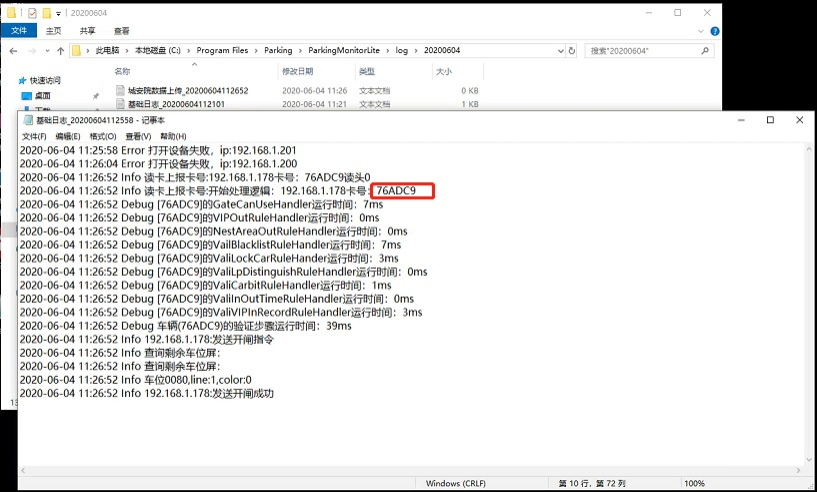Click Explorer quick access new folder icon
817x492 pixels.
click(46, 13)
